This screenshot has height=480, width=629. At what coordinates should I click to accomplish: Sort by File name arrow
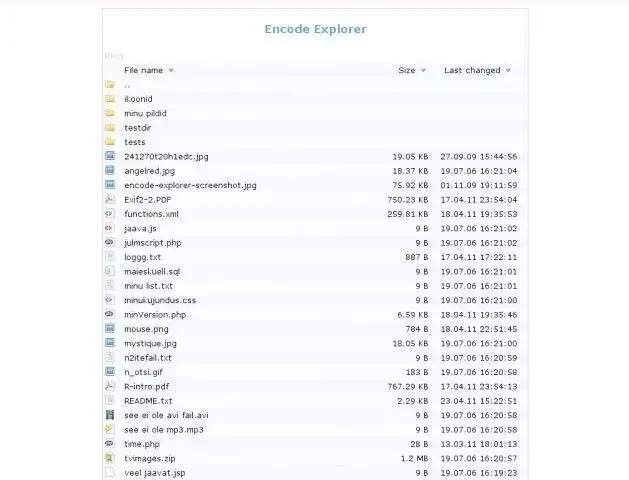[171, 70]
